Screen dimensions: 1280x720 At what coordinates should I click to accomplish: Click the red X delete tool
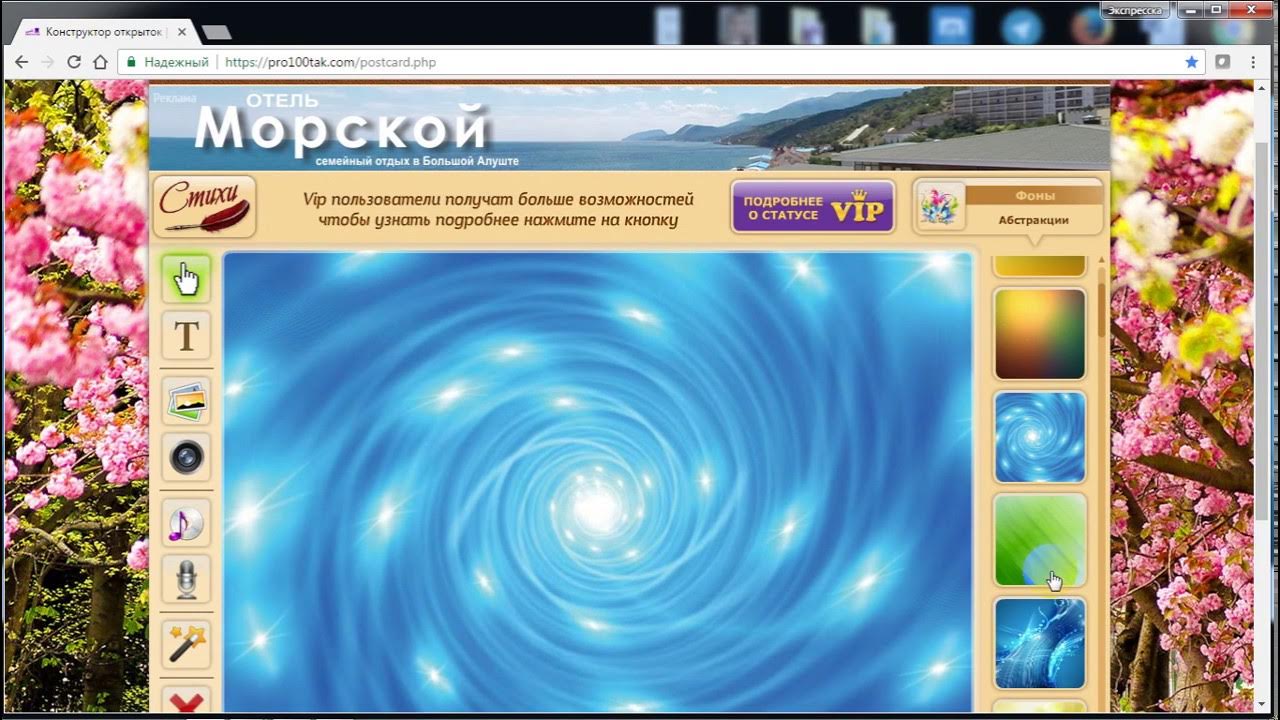pyautogui.click(x=186, y=700)
